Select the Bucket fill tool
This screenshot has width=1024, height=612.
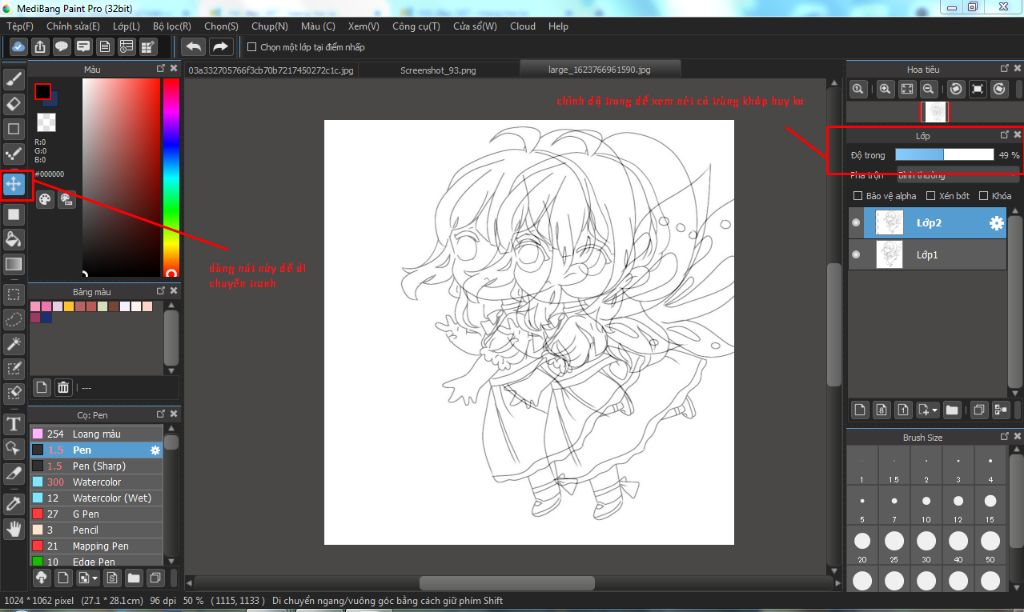click(x=14, y=239)
